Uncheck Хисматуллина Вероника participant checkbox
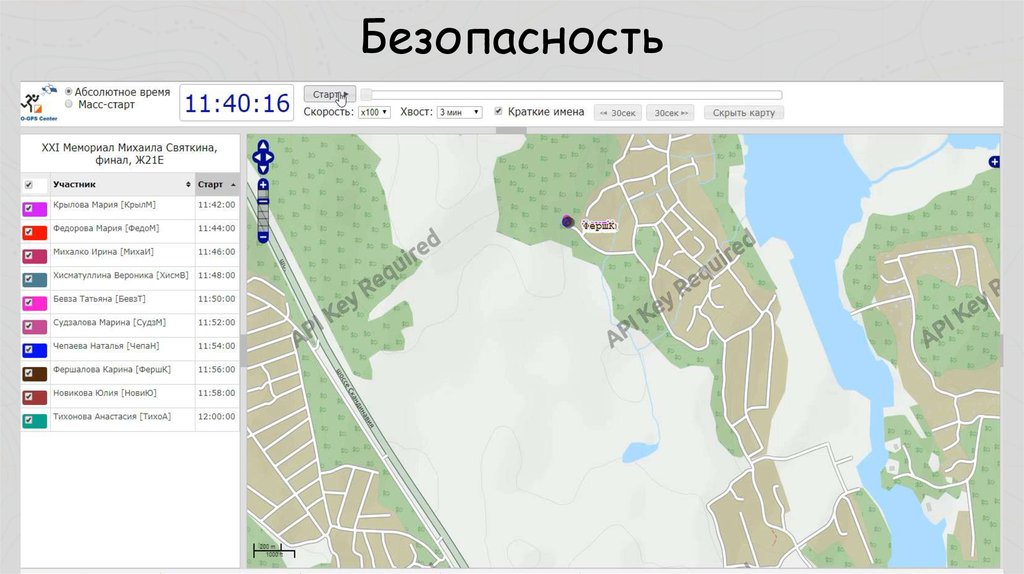This screenshot has width=1024, height=574. coord(28,279)
